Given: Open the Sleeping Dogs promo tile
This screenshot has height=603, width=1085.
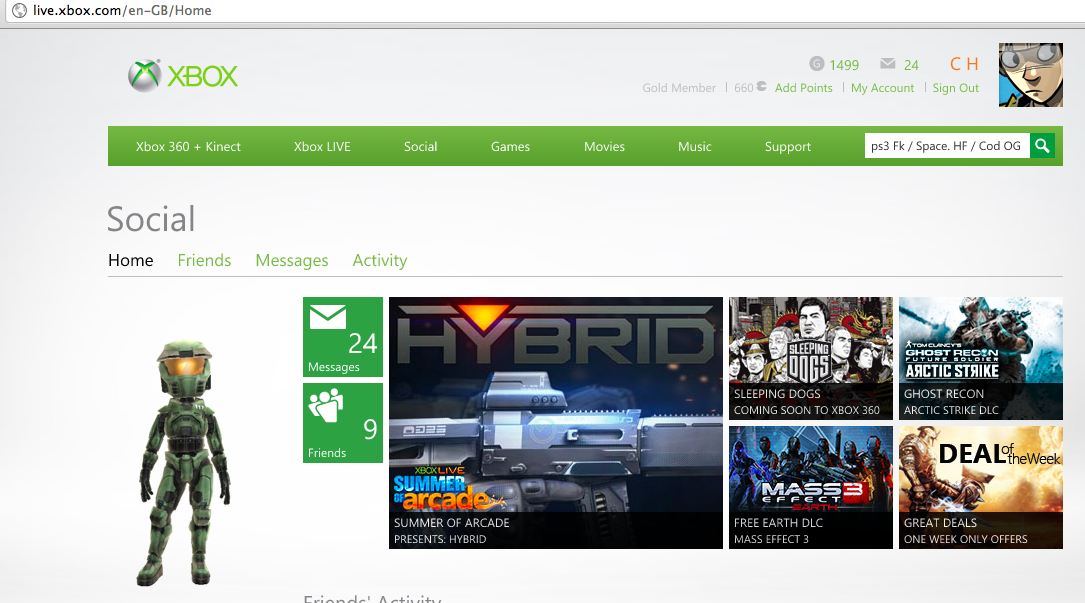Looking at the screenshot, I should pos(810,358).
